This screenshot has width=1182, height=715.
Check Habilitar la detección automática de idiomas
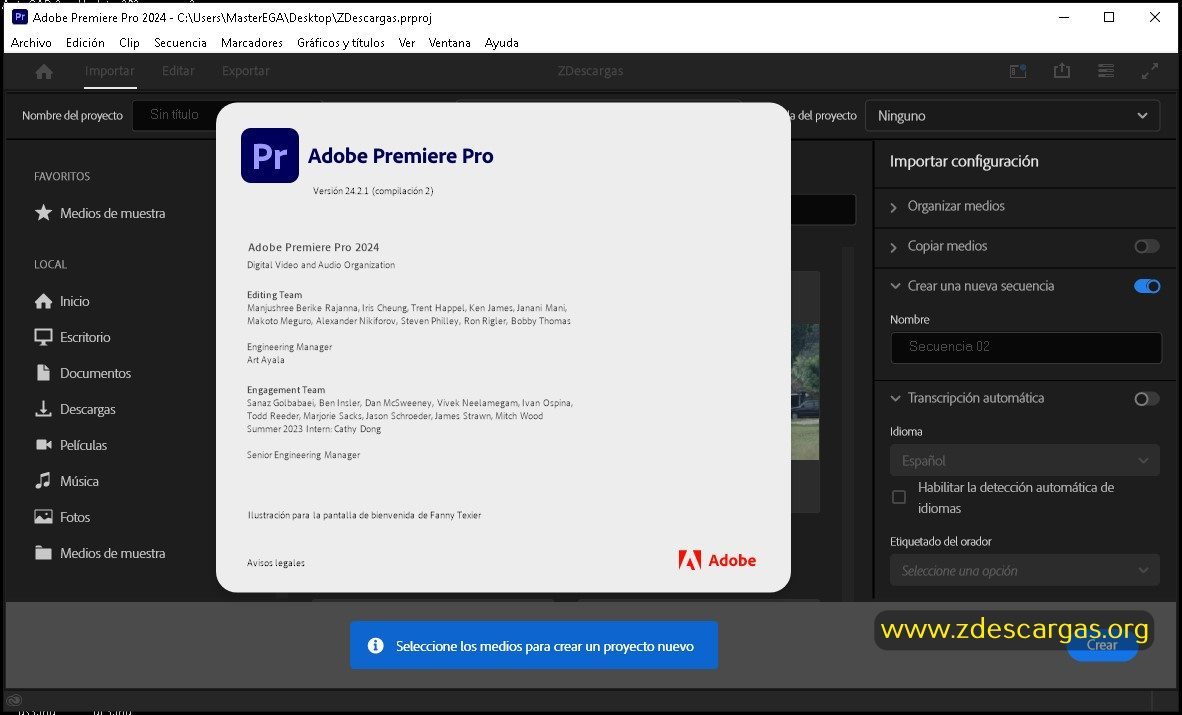tap(899, 497)
